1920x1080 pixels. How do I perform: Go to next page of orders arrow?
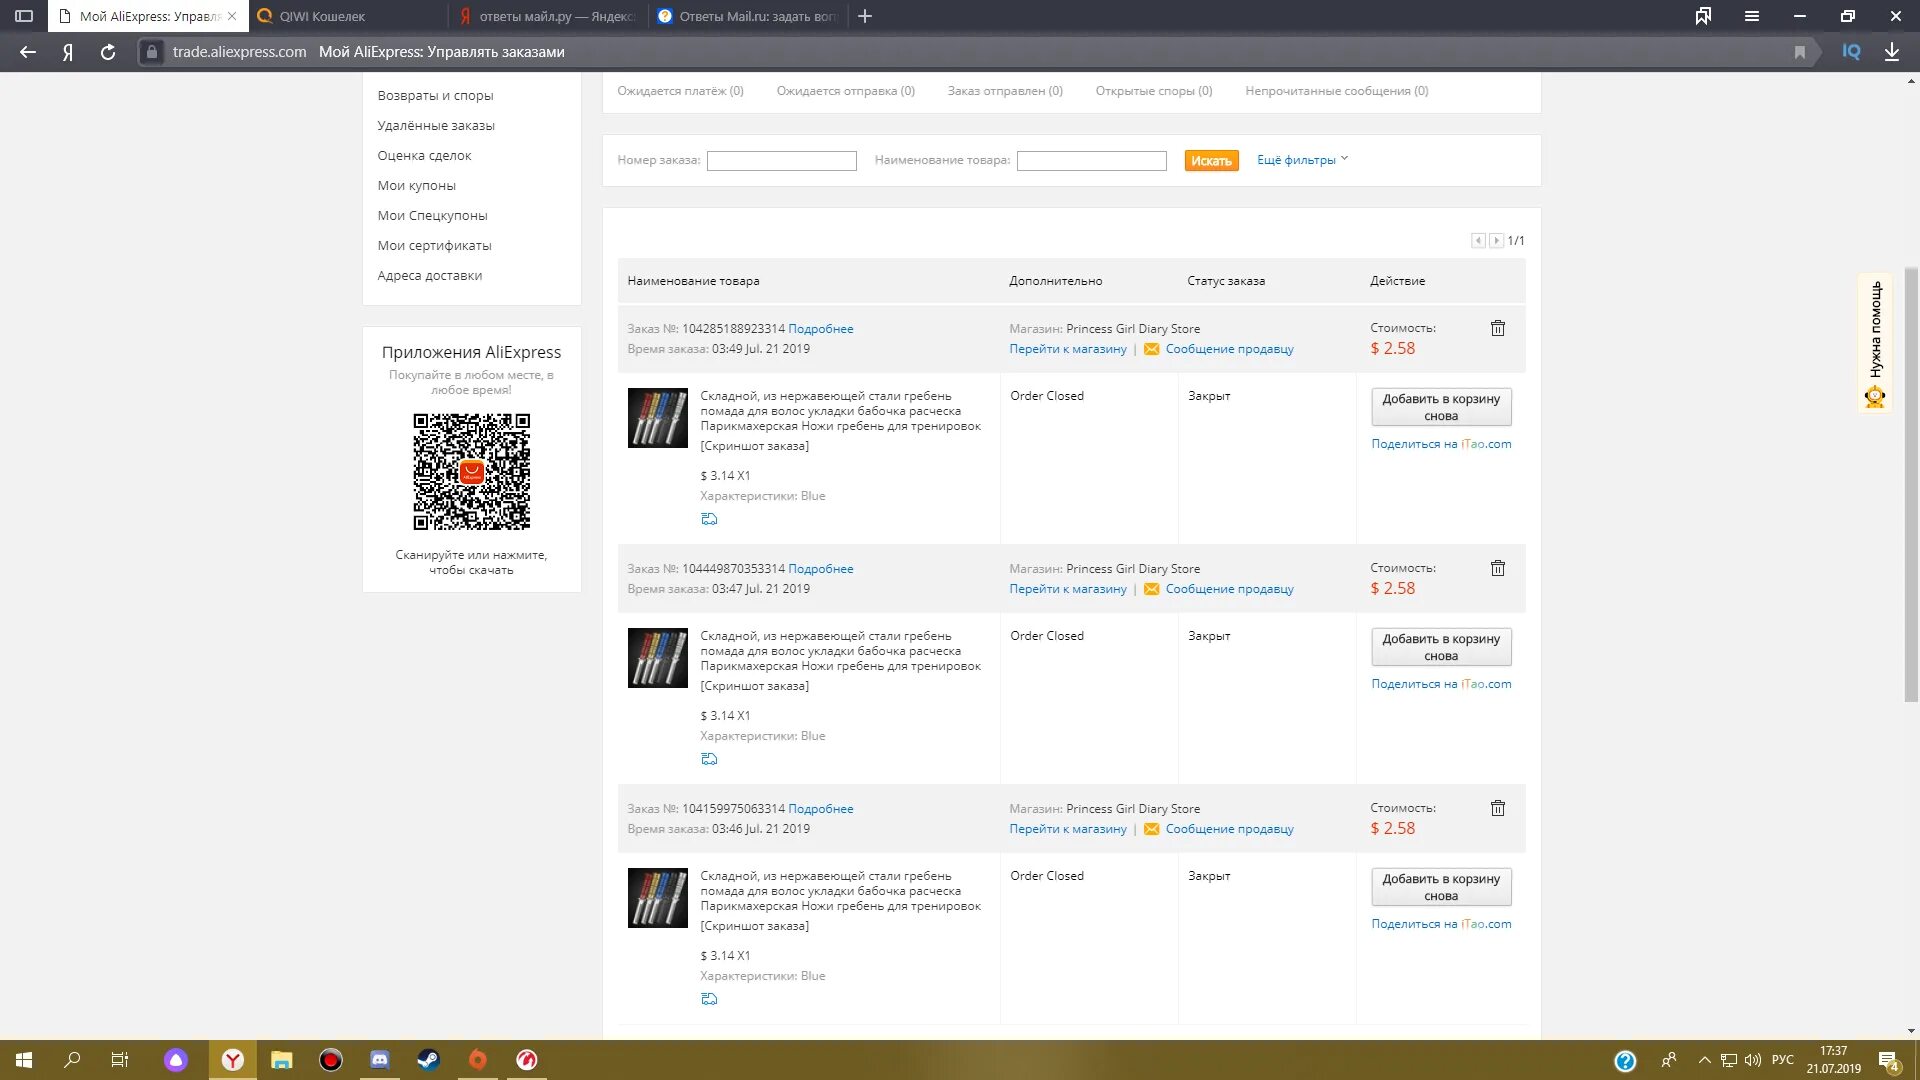(x=1496, y=241)
